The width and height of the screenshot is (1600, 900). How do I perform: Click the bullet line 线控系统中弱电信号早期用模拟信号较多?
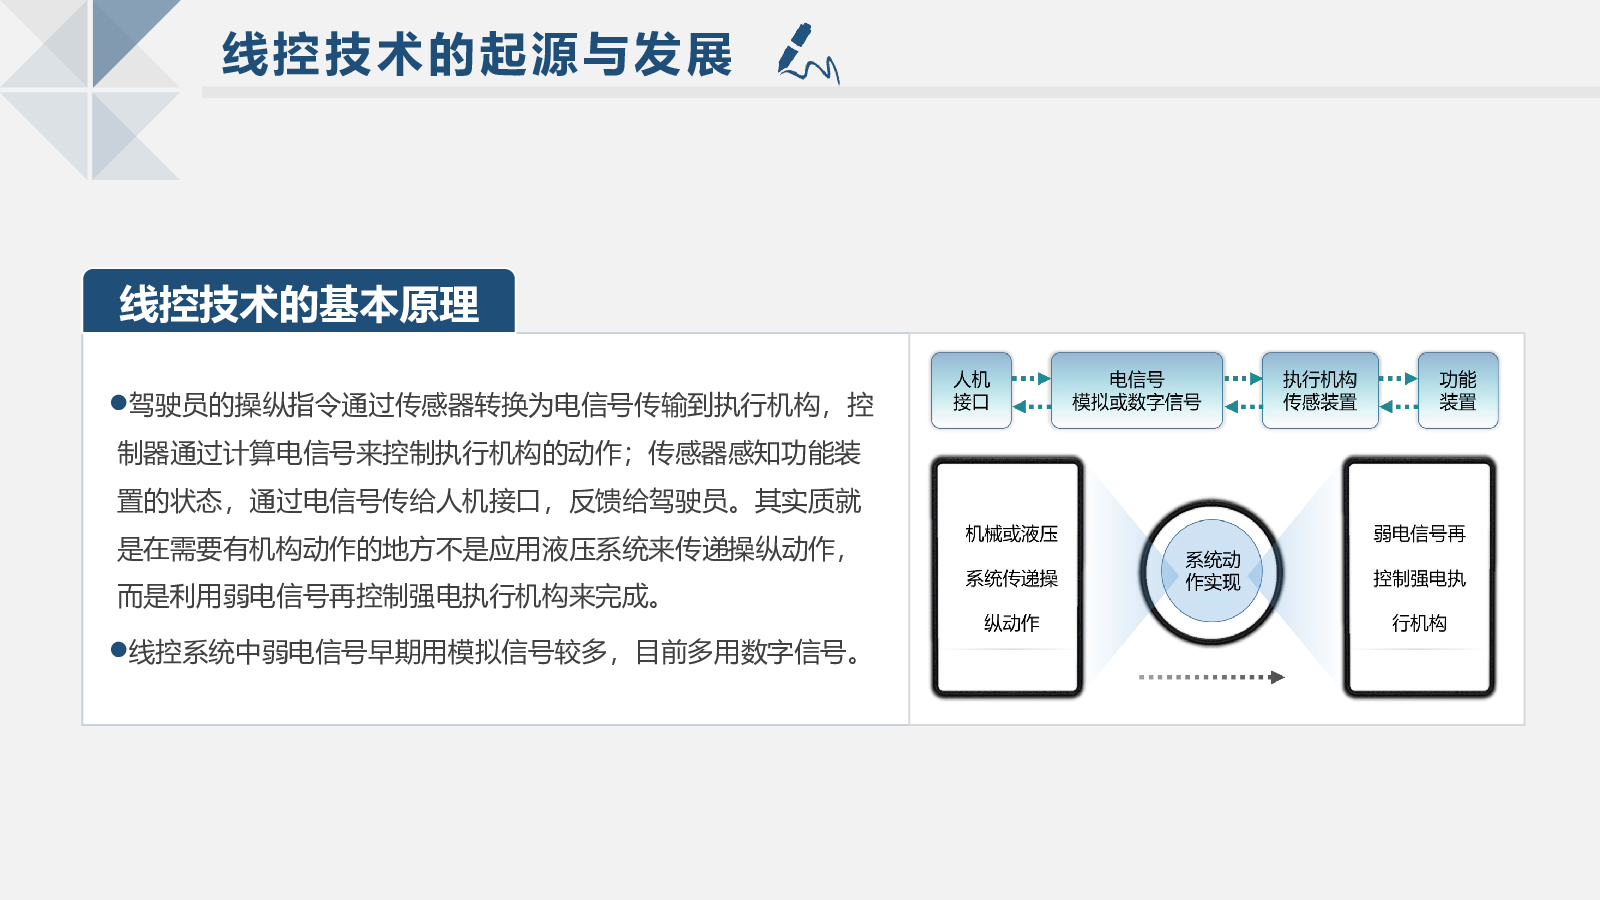click(x=488, y=652)
